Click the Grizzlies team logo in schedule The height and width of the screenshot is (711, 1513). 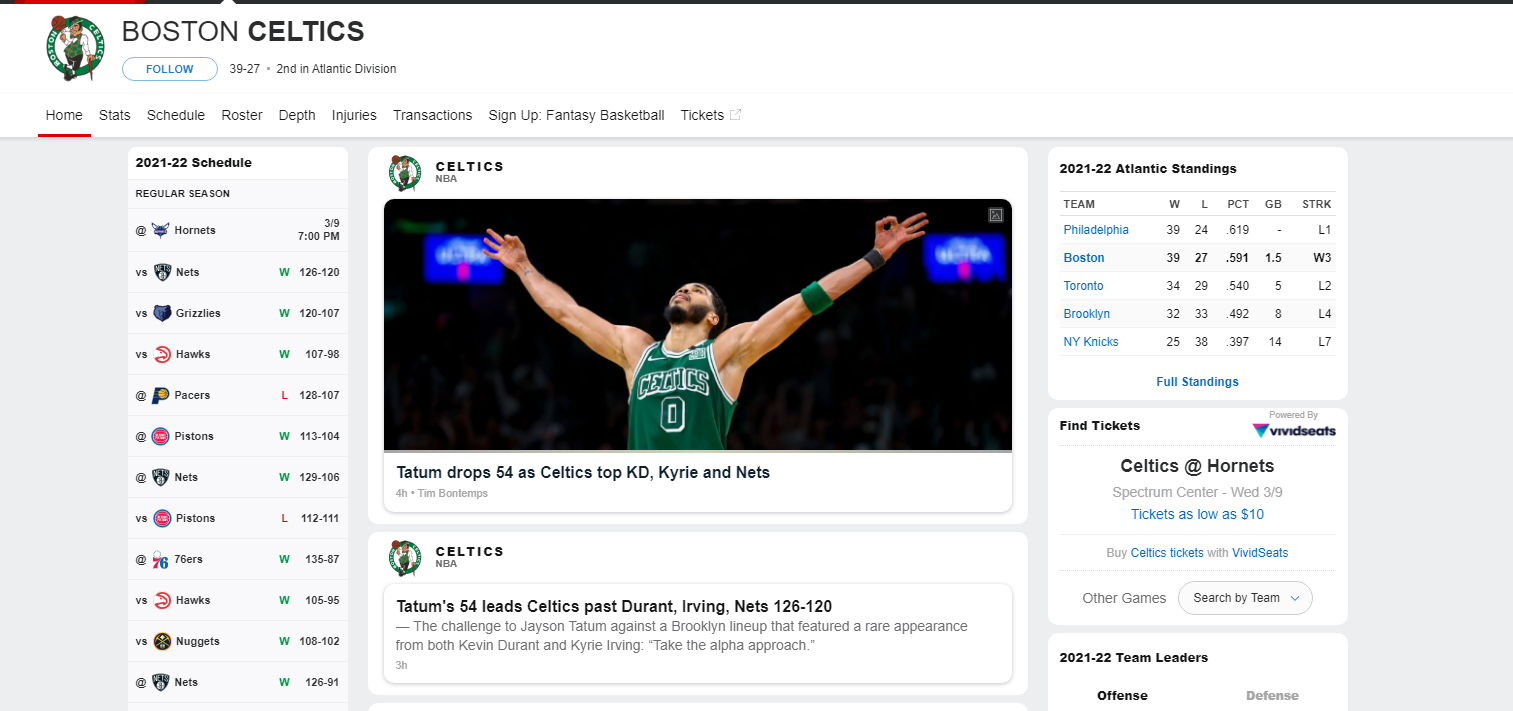[162, 313]
